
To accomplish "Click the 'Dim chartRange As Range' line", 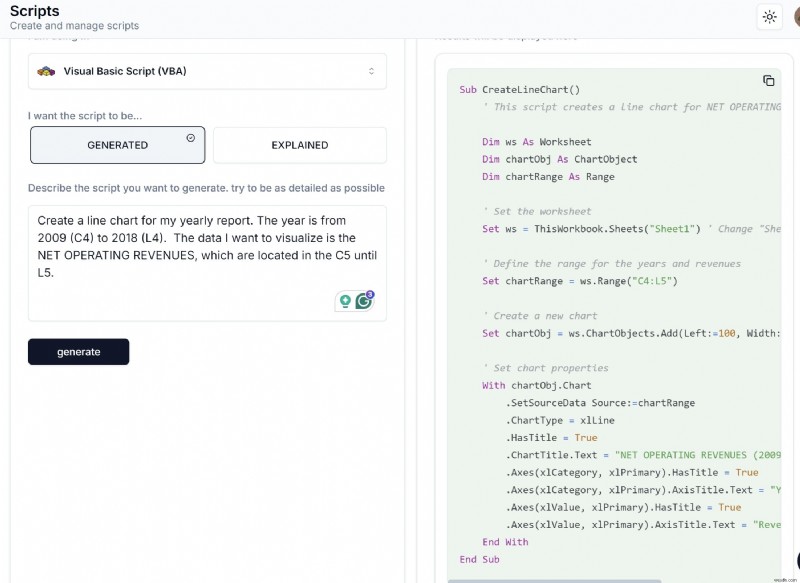I will coord(548,176).
